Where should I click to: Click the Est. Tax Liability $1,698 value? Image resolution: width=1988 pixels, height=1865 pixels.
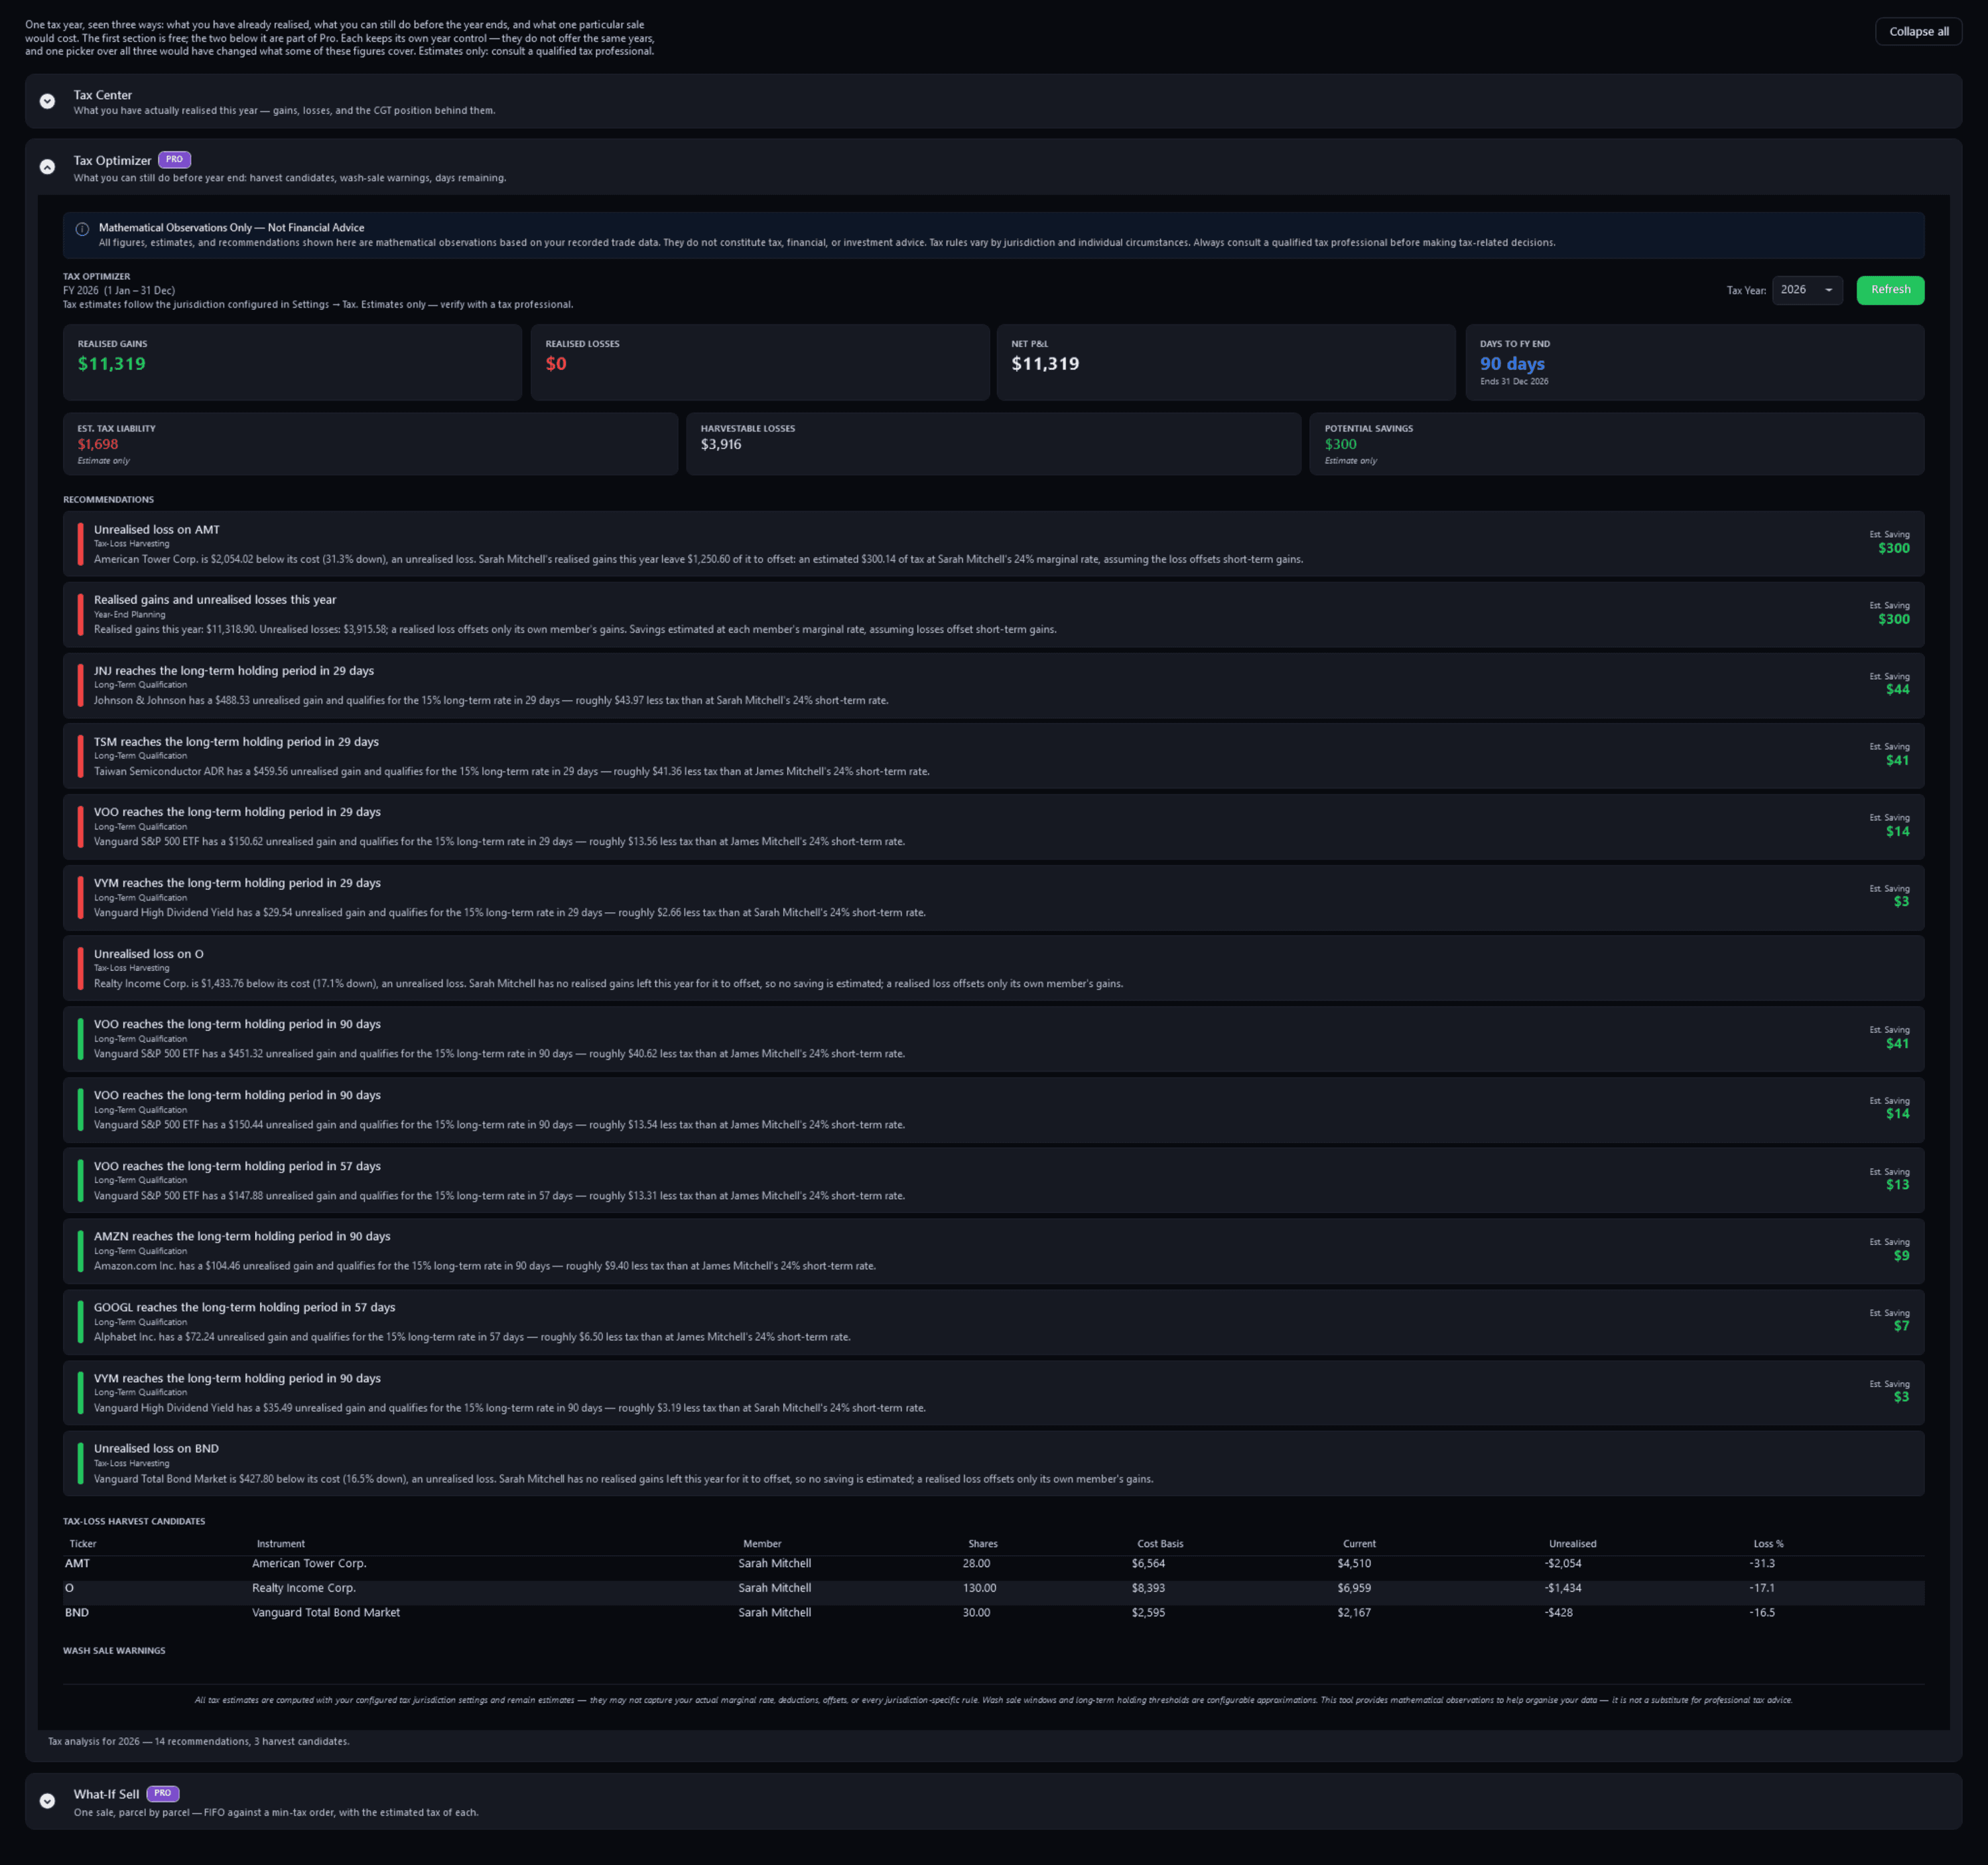[x=98, y=444]
